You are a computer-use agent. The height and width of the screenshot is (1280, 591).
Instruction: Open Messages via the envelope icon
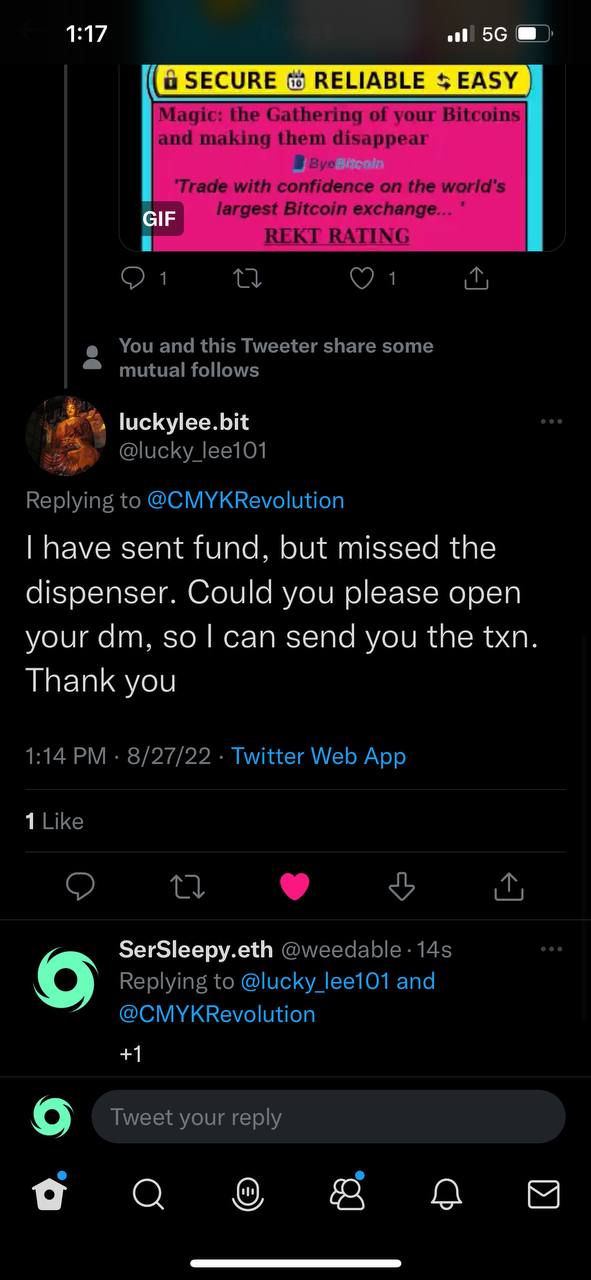(x=543, y=1193)
